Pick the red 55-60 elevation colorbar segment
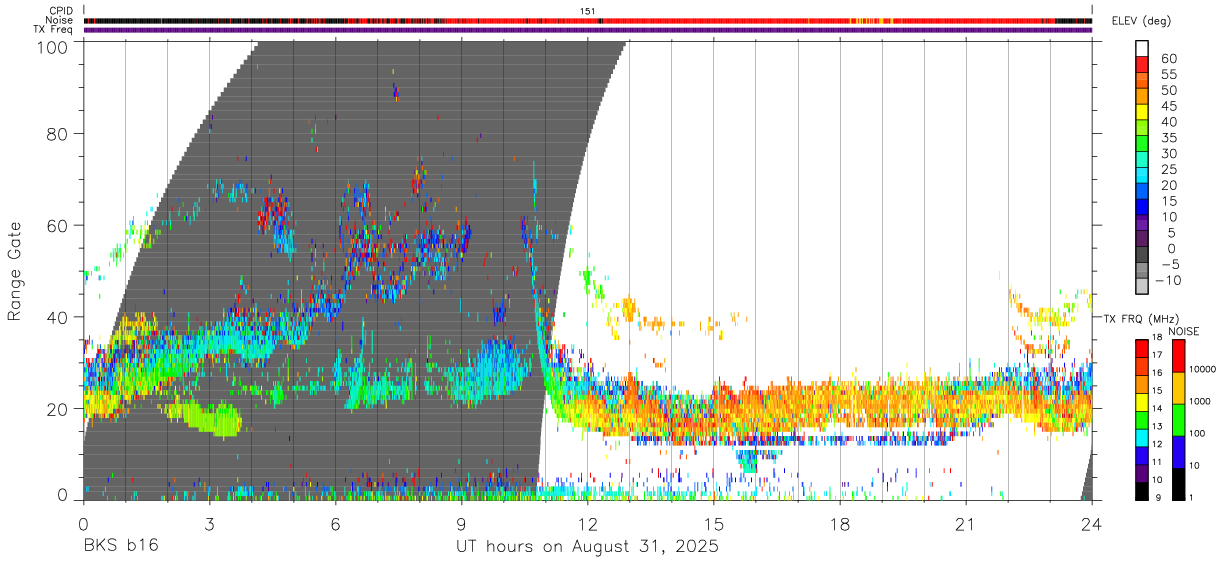Viewport: 1228px width, 567px height. tap(1142, 64)
